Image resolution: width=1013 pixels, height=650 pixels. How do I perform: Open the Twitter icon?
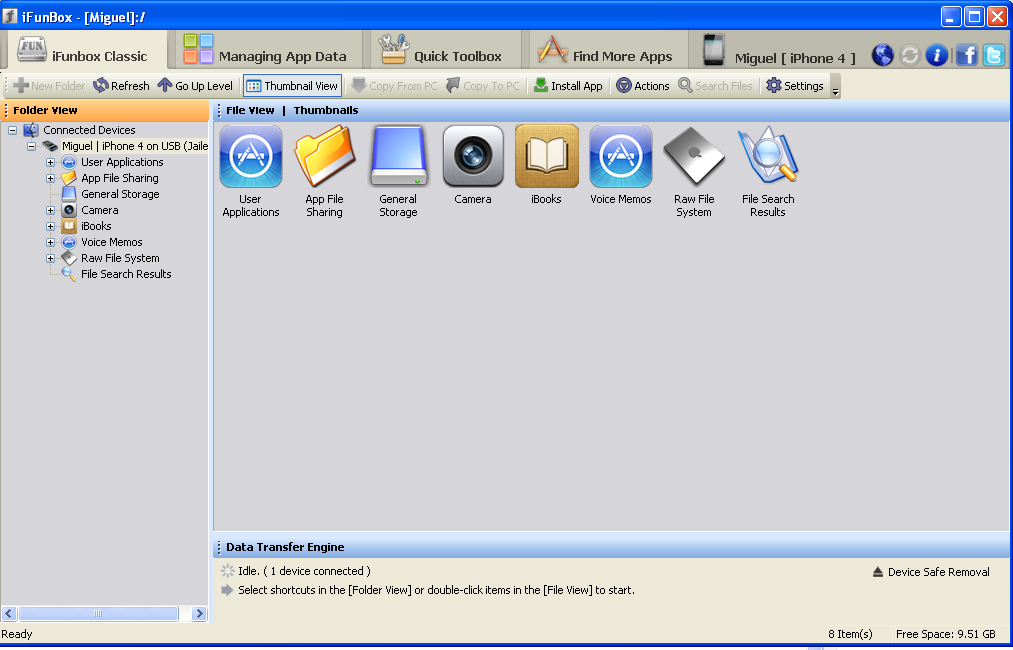point(994,55)
